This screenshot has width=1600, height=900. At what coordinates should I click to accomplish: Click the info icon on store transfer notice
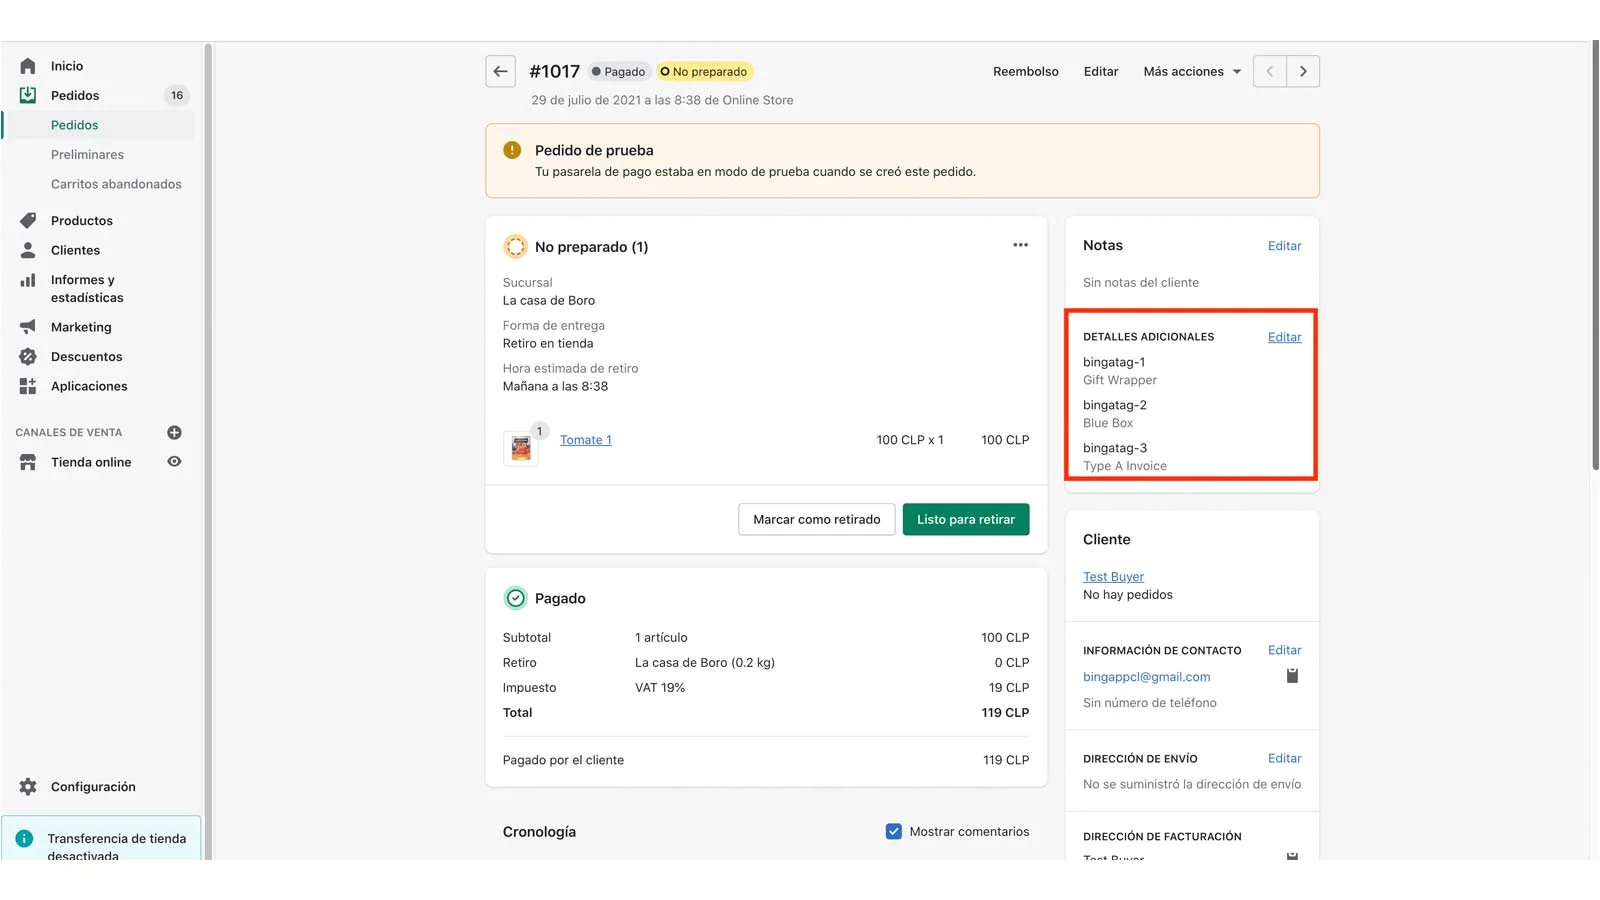click(x=24, y=839)
